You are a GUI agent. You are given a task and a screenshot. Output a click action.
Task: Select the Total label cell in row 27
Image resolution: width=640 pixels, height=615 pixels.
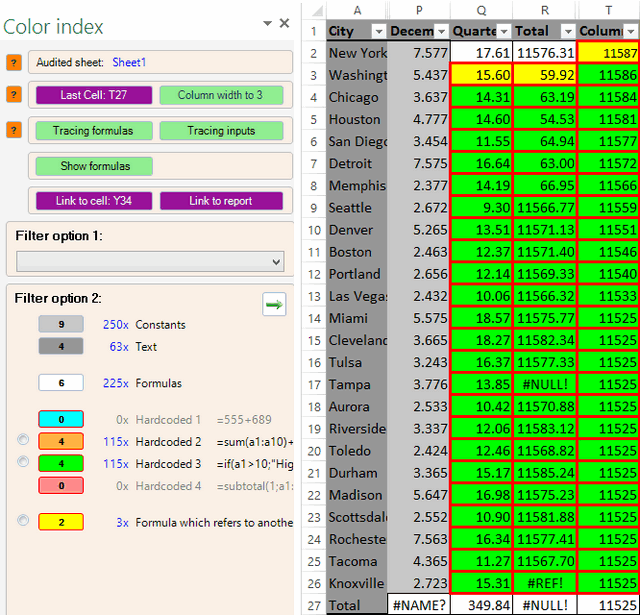[357, 606]
